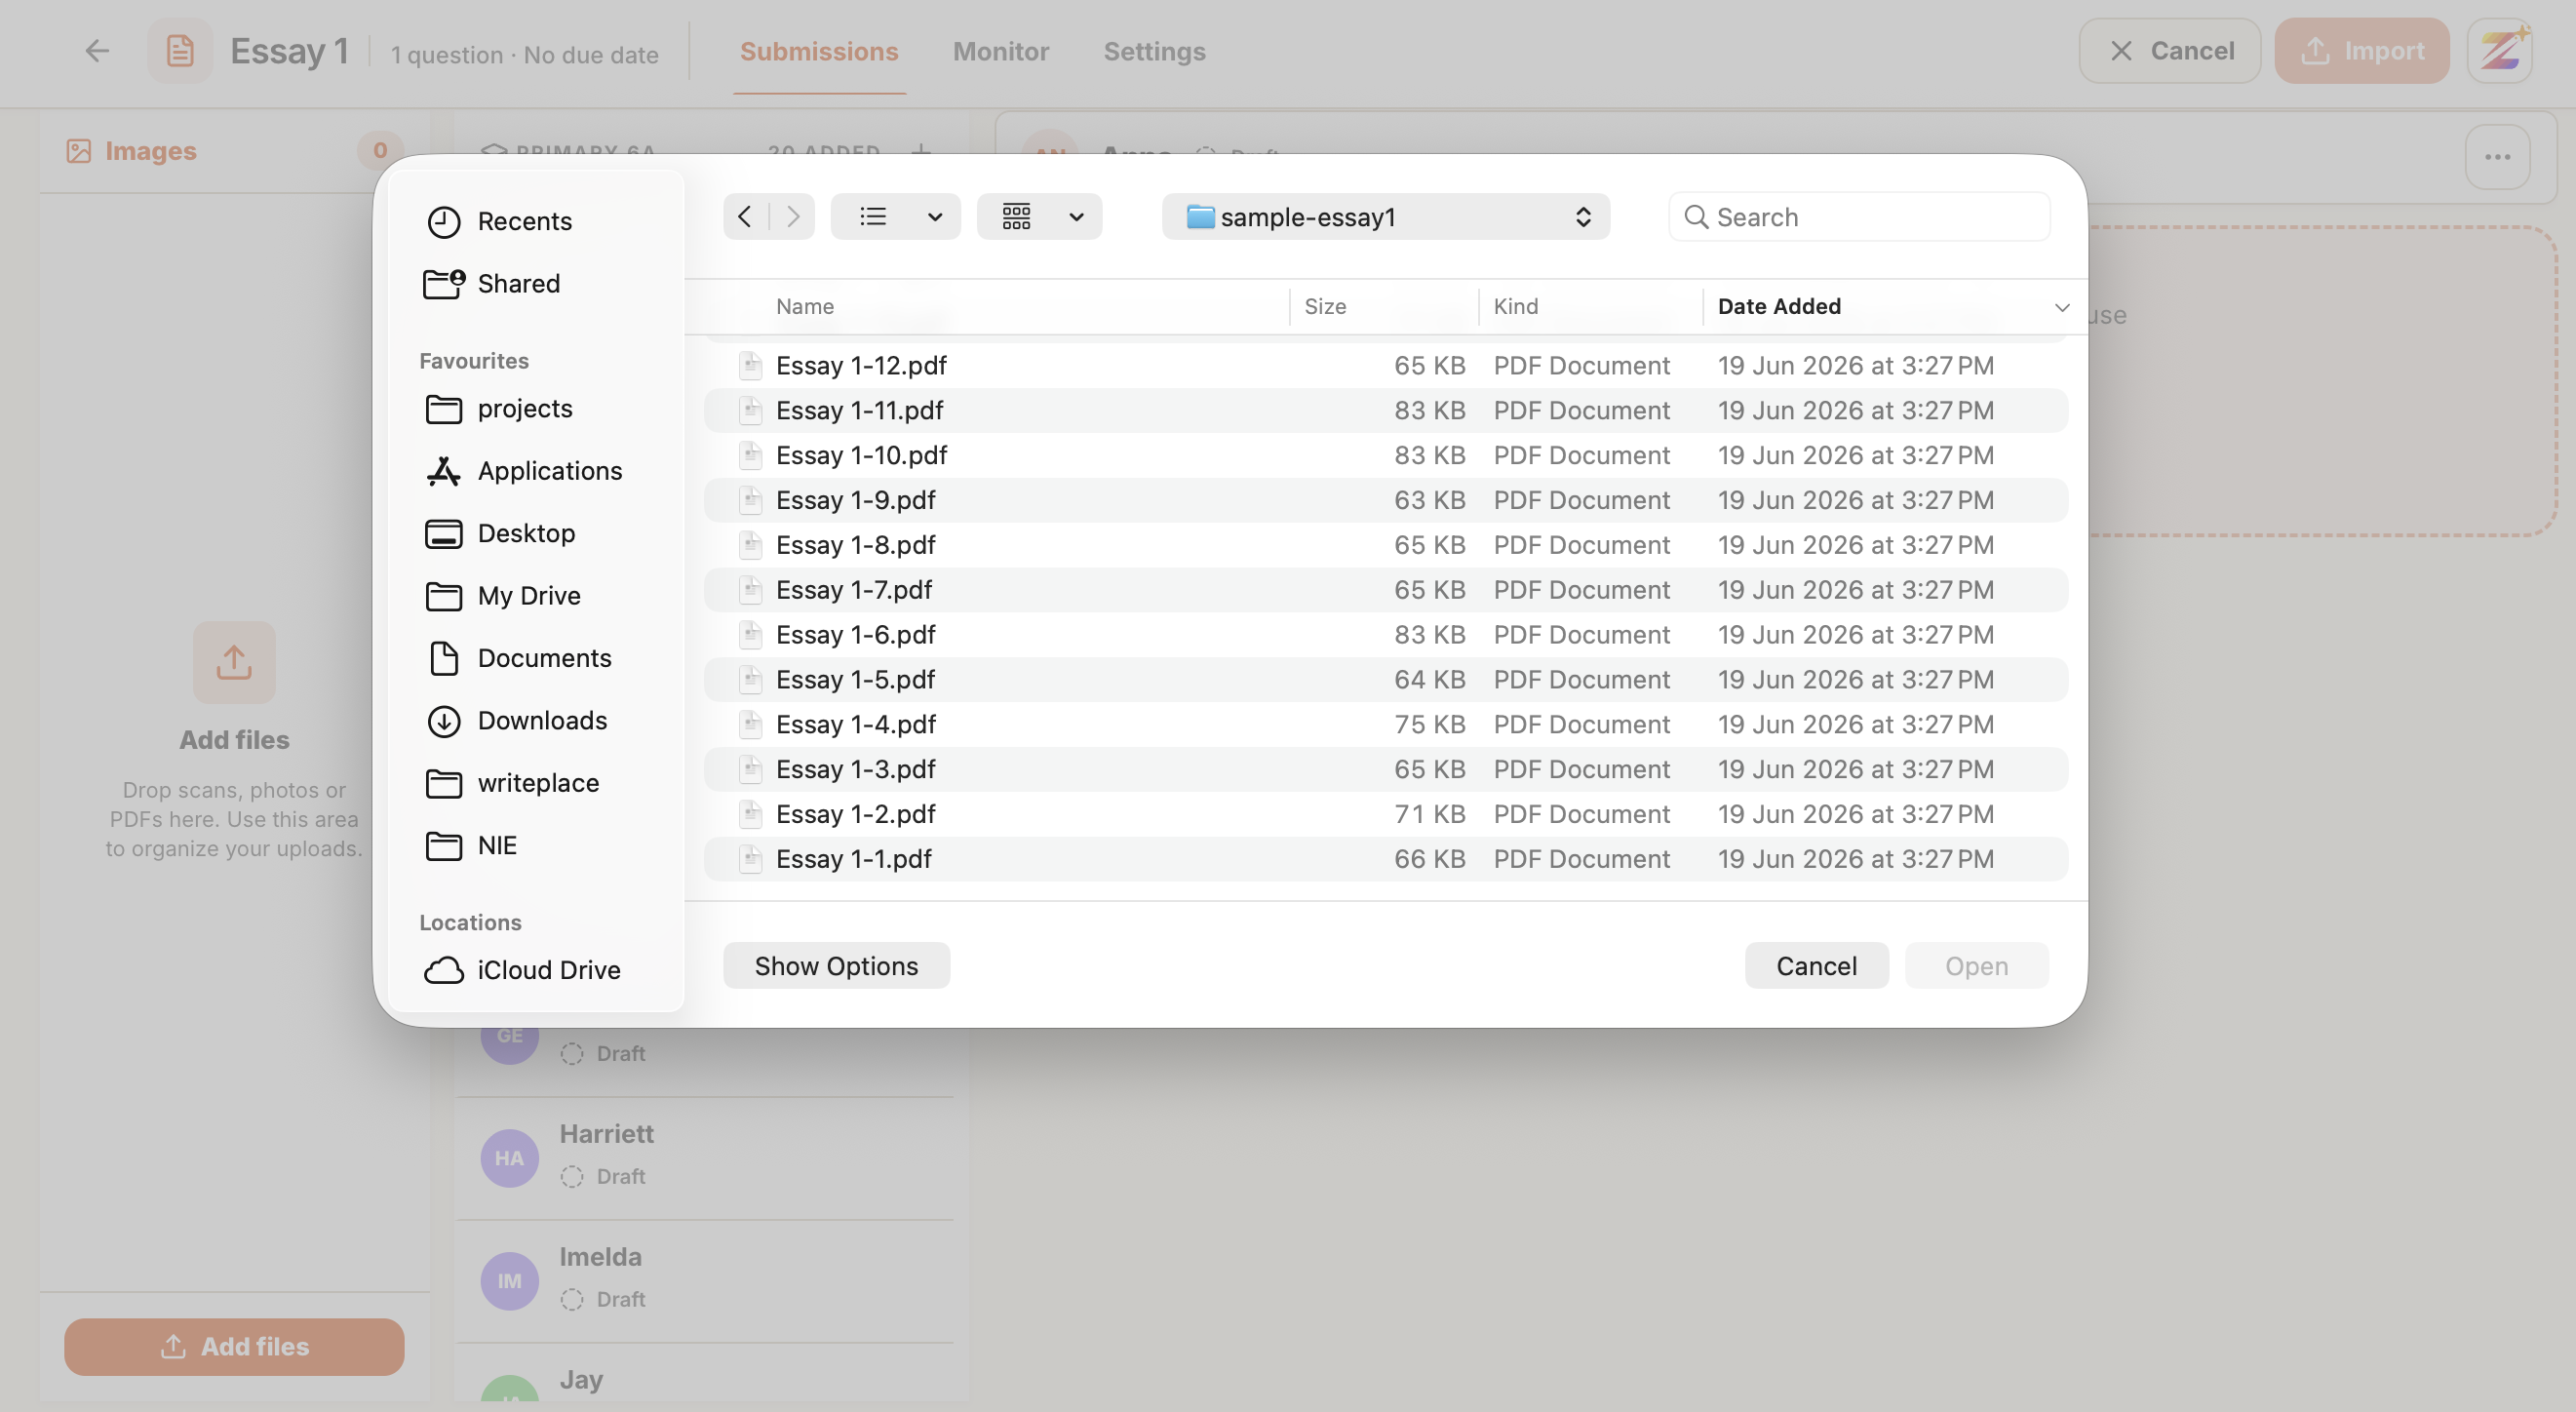Select the file Essay 1-1.pdf
This screenshot has width=2576, height=1412.
(x=1385, y=859)
